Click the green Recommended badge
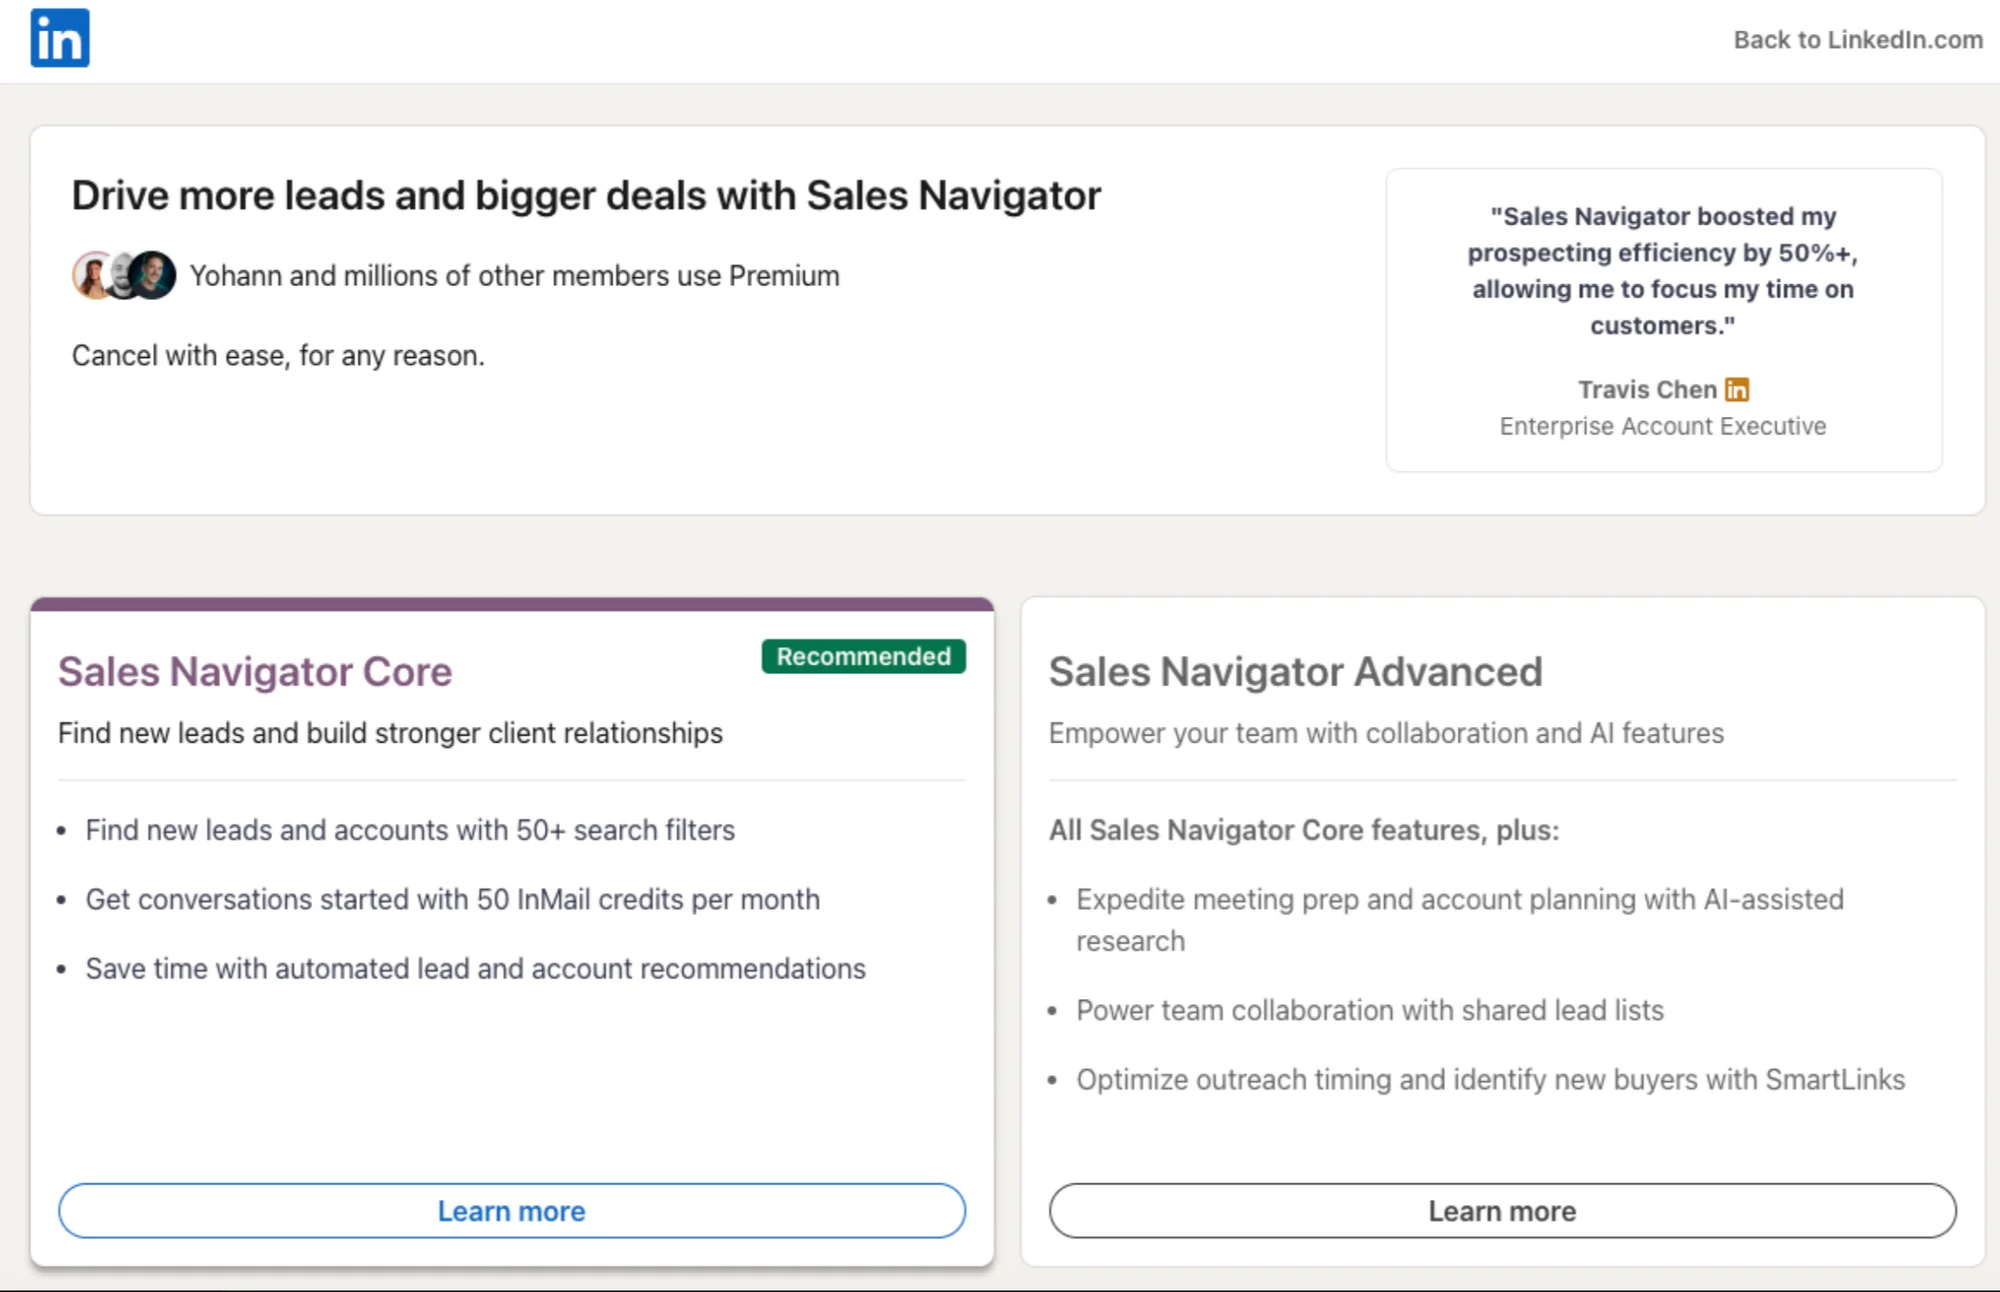Screen dimensions: 2000x1292 coord(864,656)
